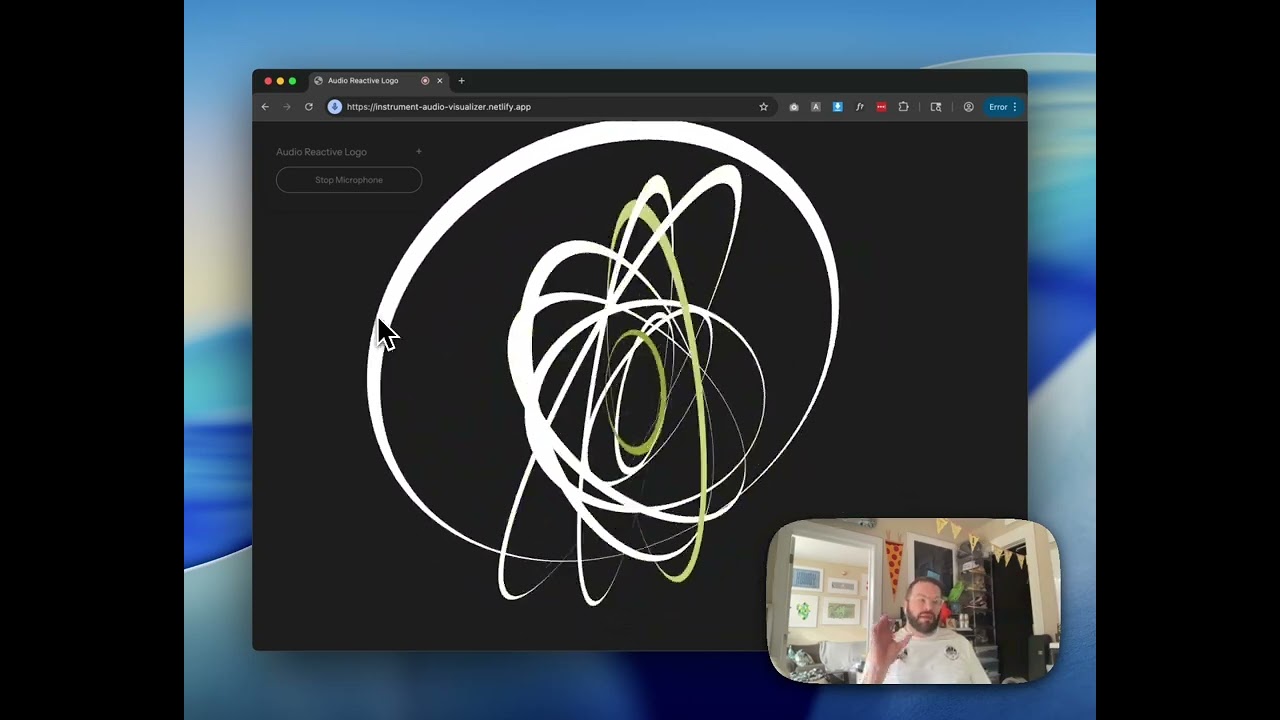1280x720 pixels.
Task: Click the Error menu button in Chrome
Action: point(1003,107)
